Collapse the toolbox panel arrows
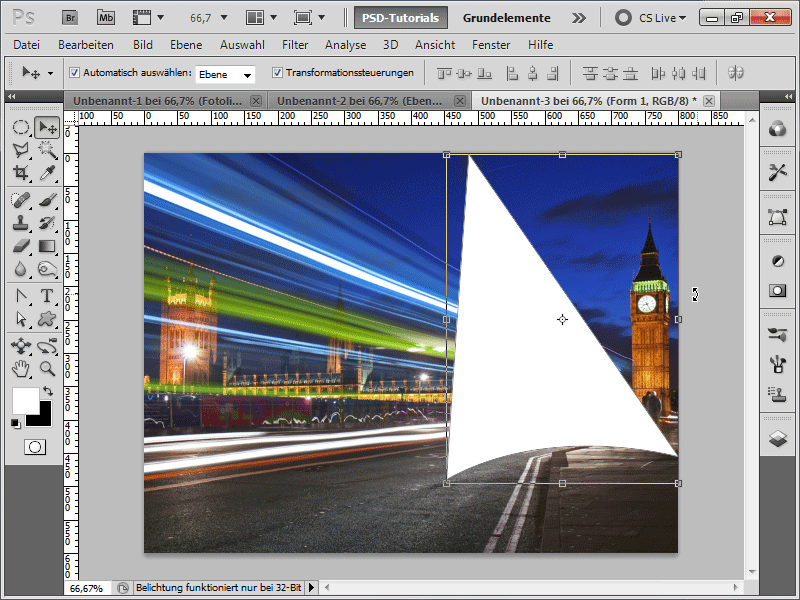This screenshot has height=600, width=800. [11, 96]
